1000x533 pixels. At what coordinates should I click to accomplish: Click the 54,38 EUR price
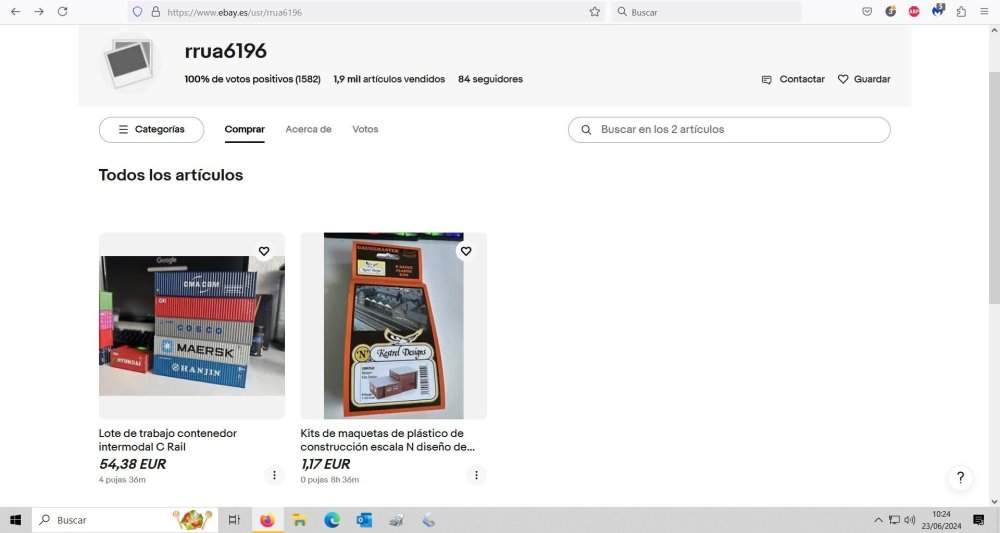132,464
